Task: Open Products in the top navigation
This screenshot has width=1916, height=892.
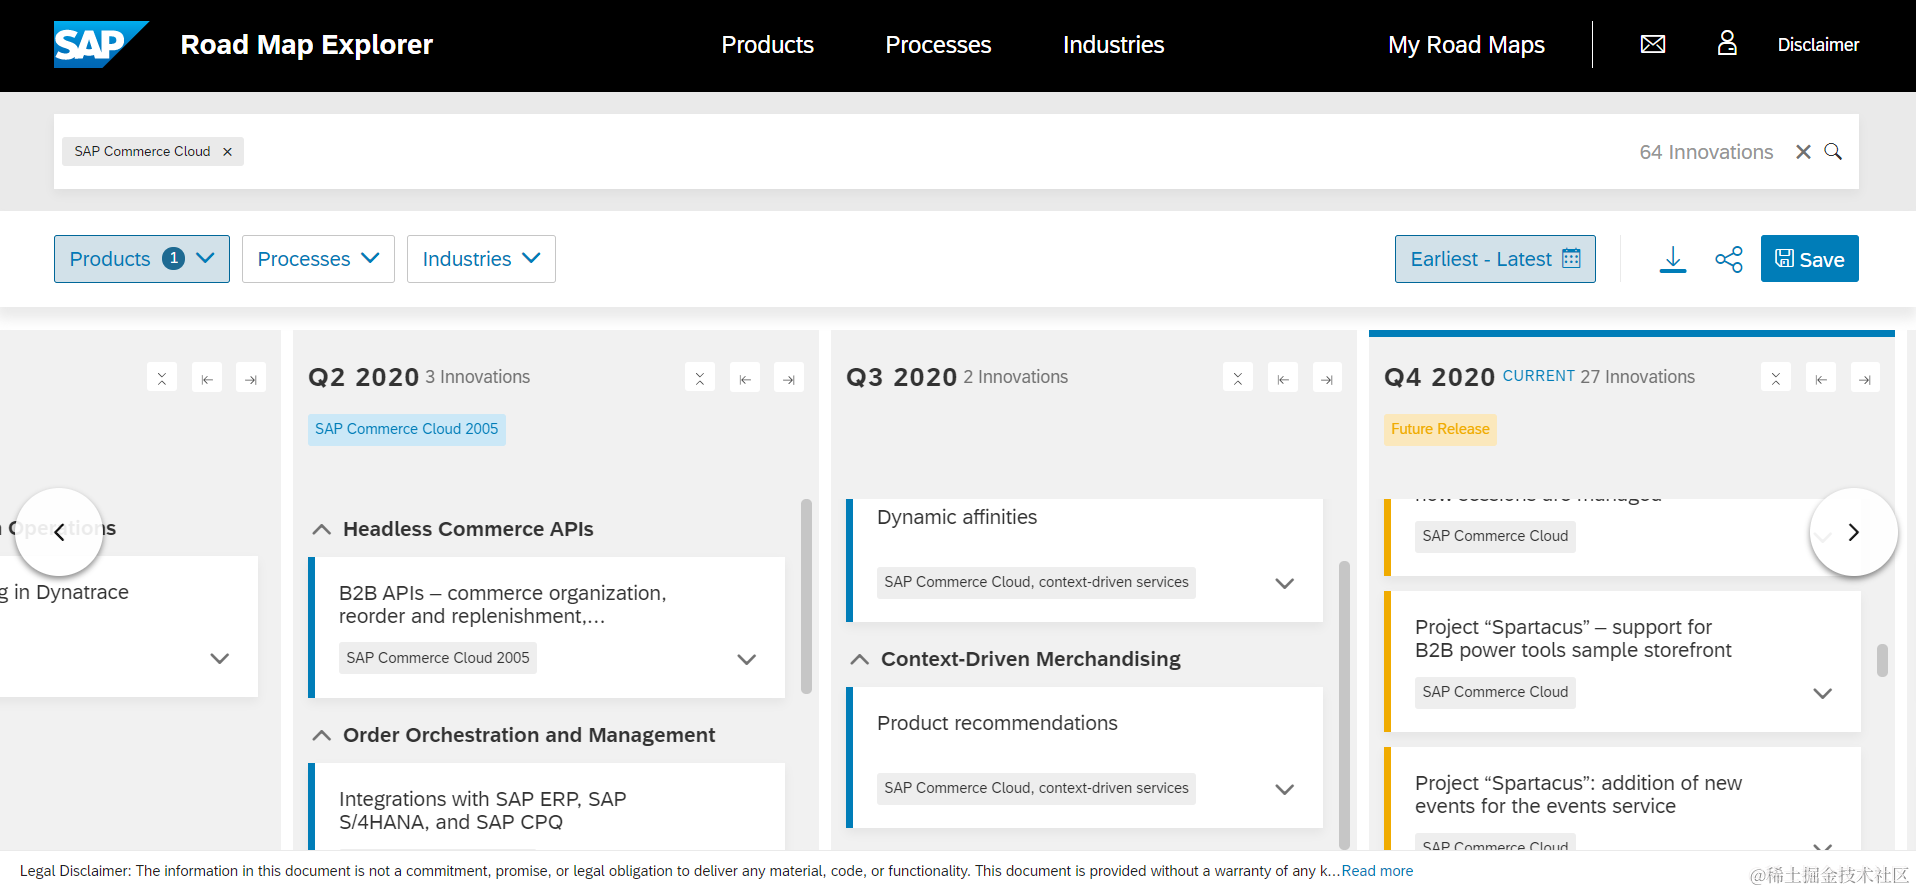Action: click(767, 45)
